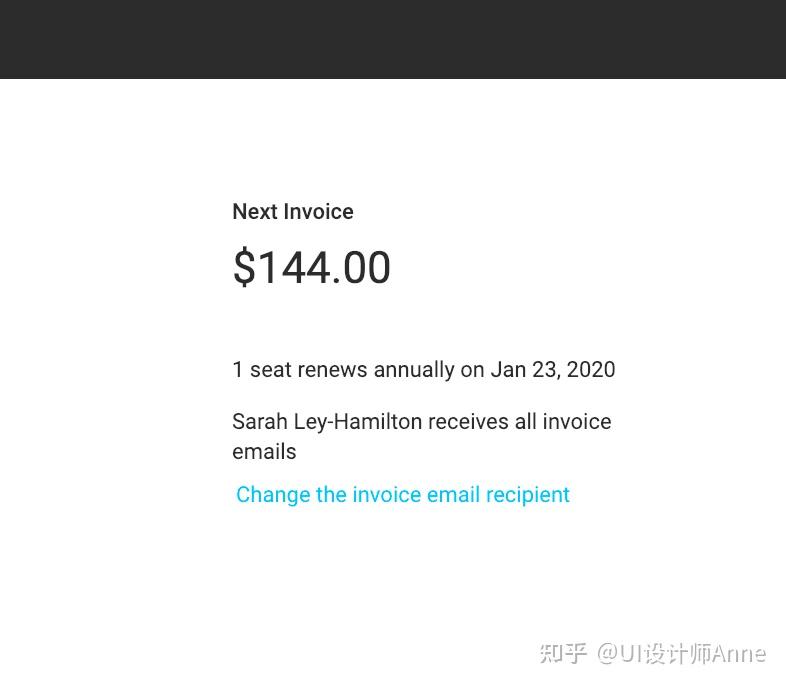Click the word "on" before the date
This screenshot has height=685, width=786.
pos(472,370)
